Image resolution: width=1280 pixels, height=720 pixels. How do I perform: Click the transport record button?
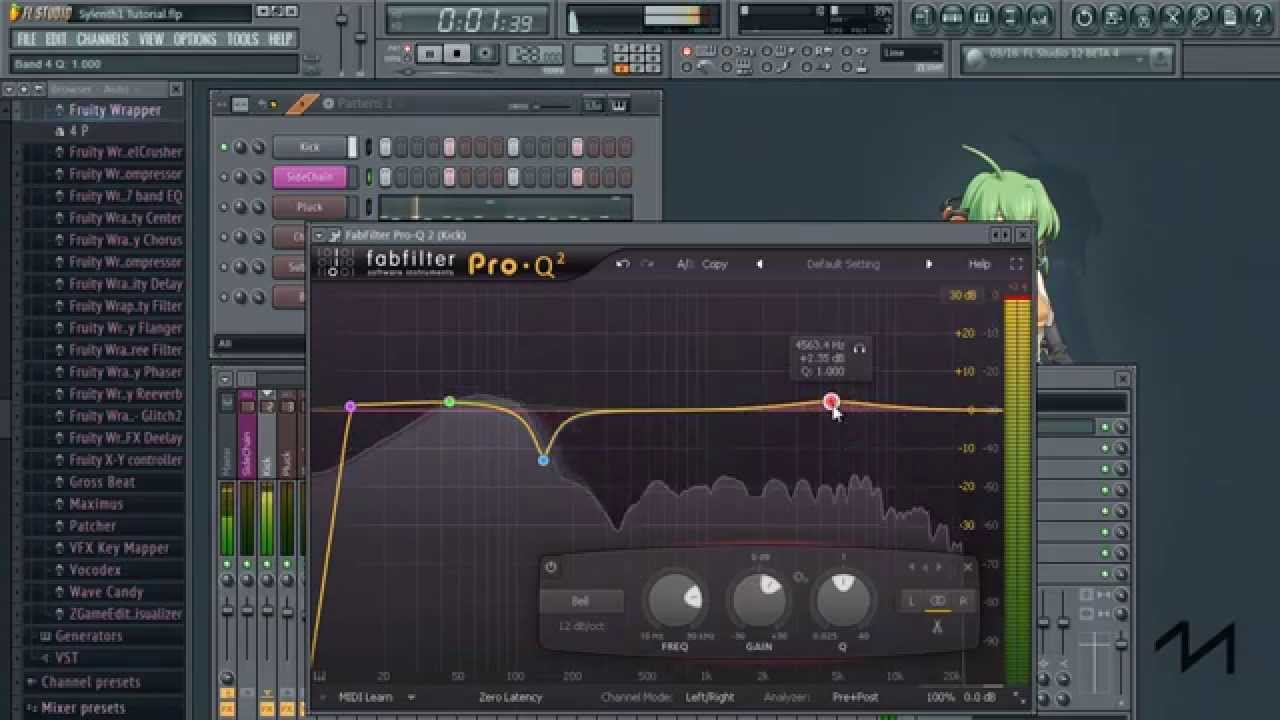click(x=485, y=54)
